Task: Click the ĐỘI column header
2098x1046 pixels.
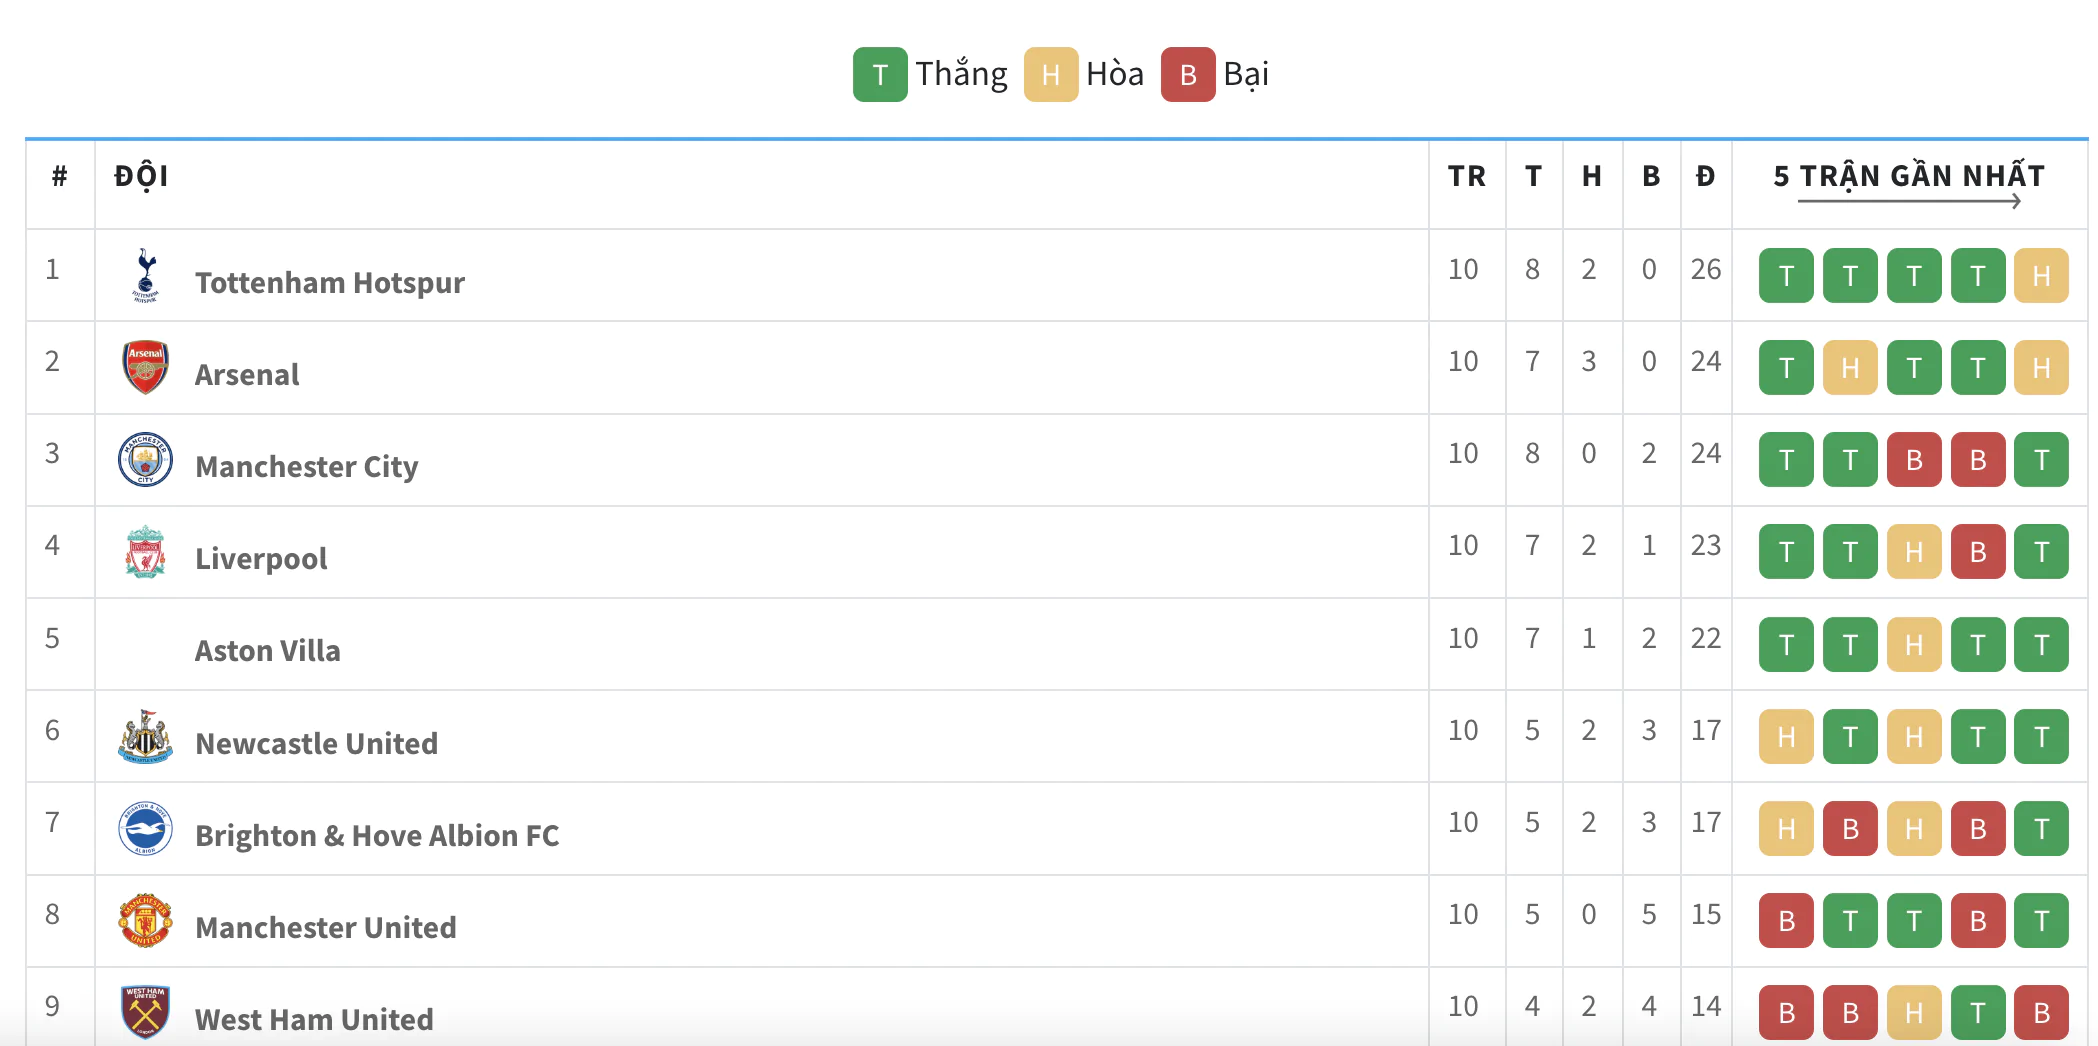Action: pos(141,177)
